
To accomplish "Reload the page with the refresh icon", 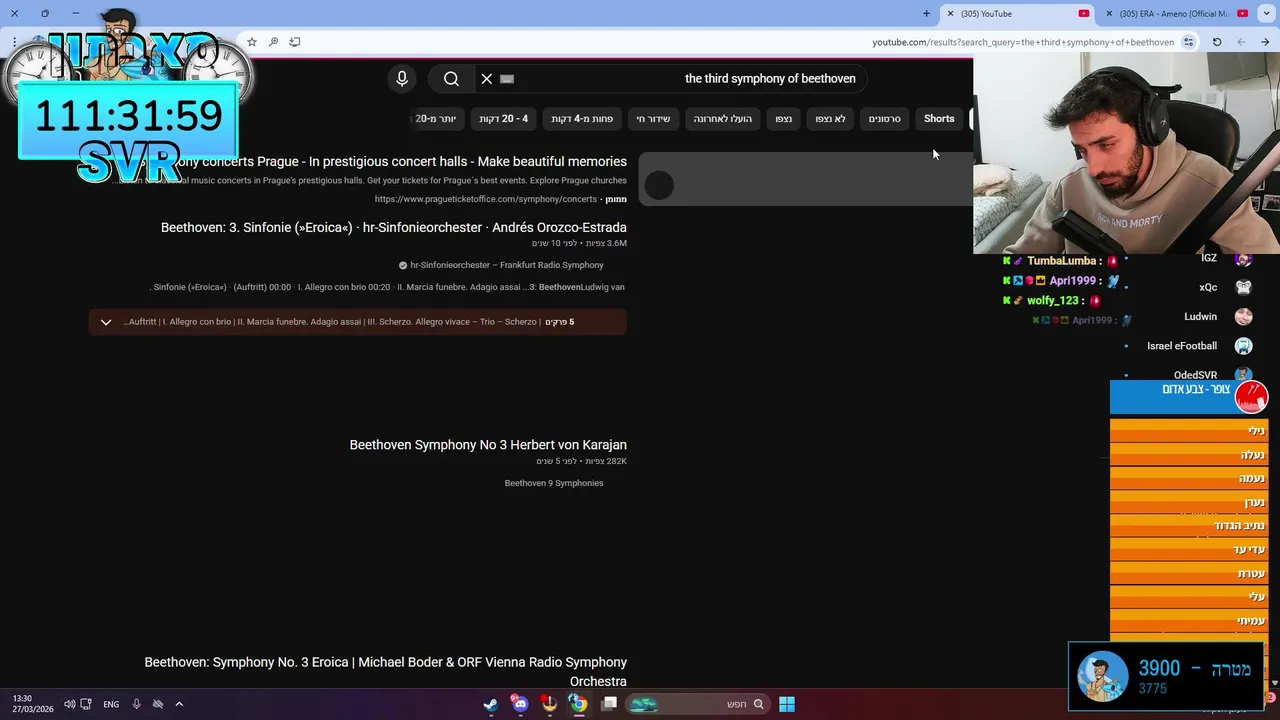I will point(1217,42).
